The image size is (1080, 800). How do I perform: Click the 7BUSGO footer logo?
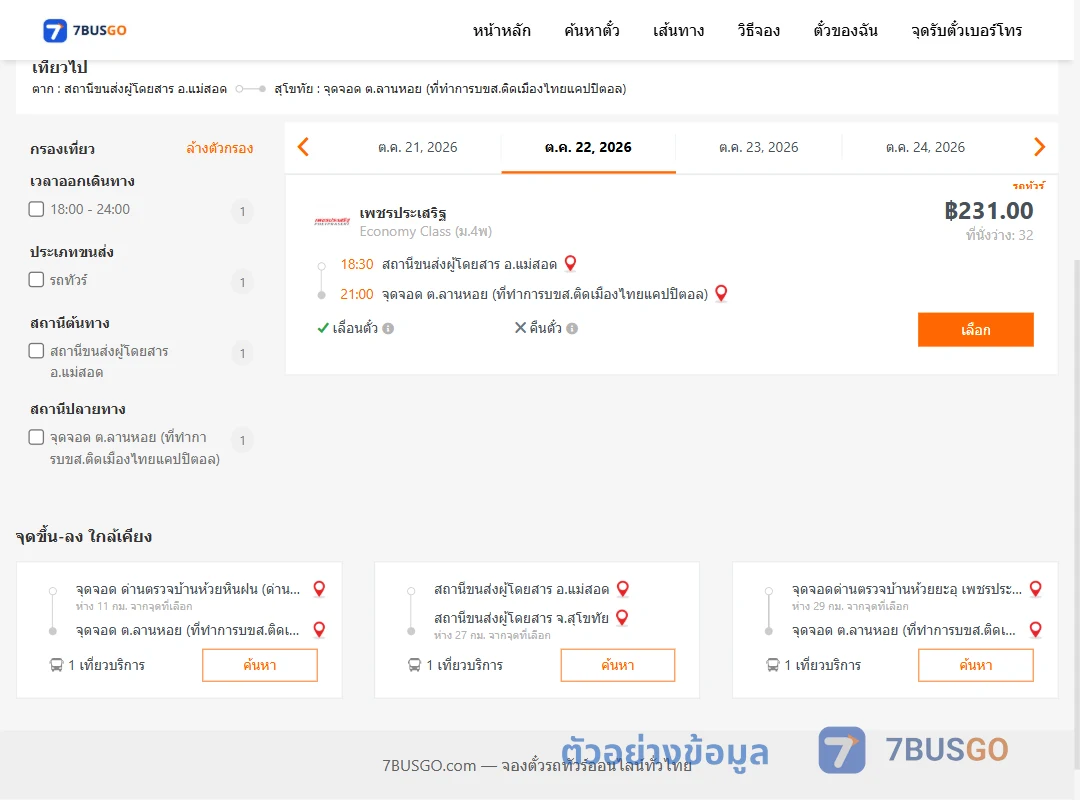pyautogui.click(x=913, y=750)
